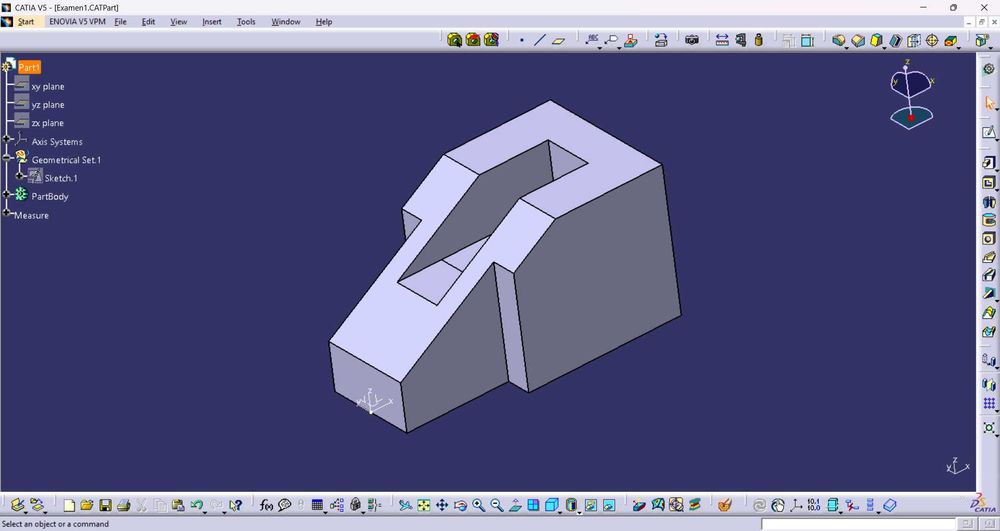Screen dimensions: 1000x531
Task: Click the Fly mode airplane icon
Action: point(405,506)
